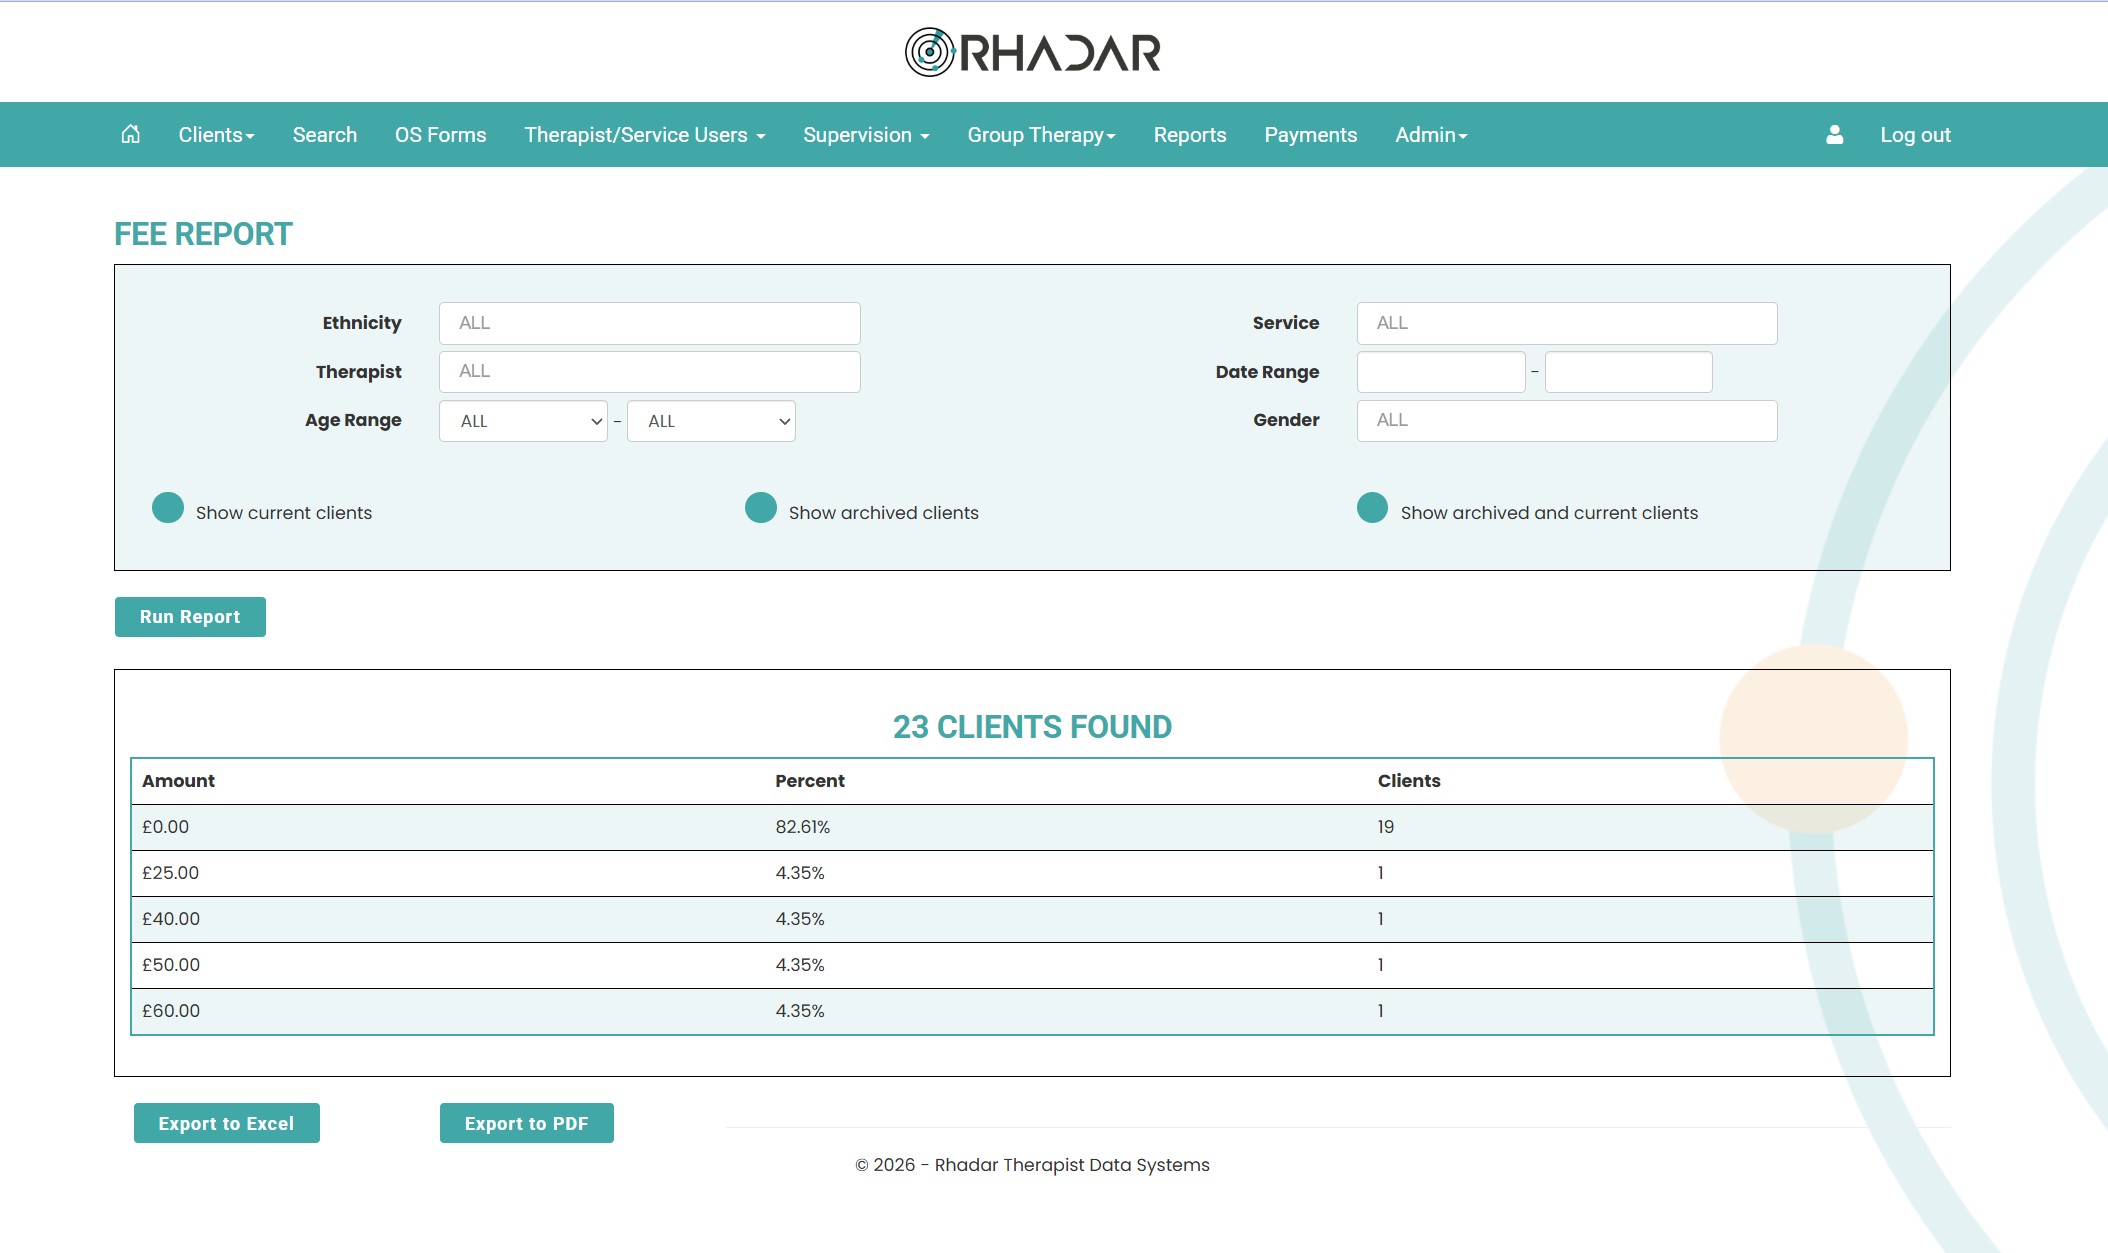The height and width of the screenshot is (1253, 2108).
Task: Click the FEE REPORT title
Action: click(x=203, y=234)
